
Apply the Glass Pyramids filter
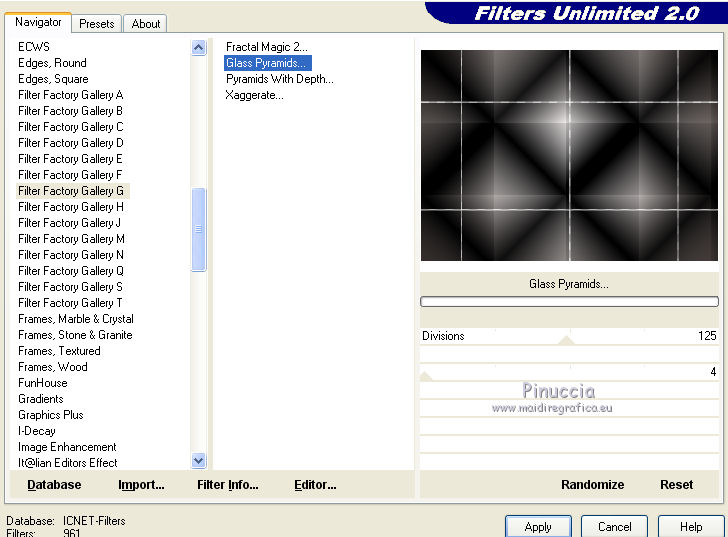coord(538,526)
